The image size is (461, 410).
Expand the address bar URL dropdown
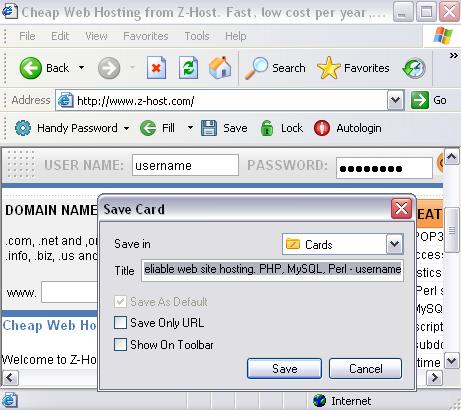pyautogui.click(x=396, y=100)
